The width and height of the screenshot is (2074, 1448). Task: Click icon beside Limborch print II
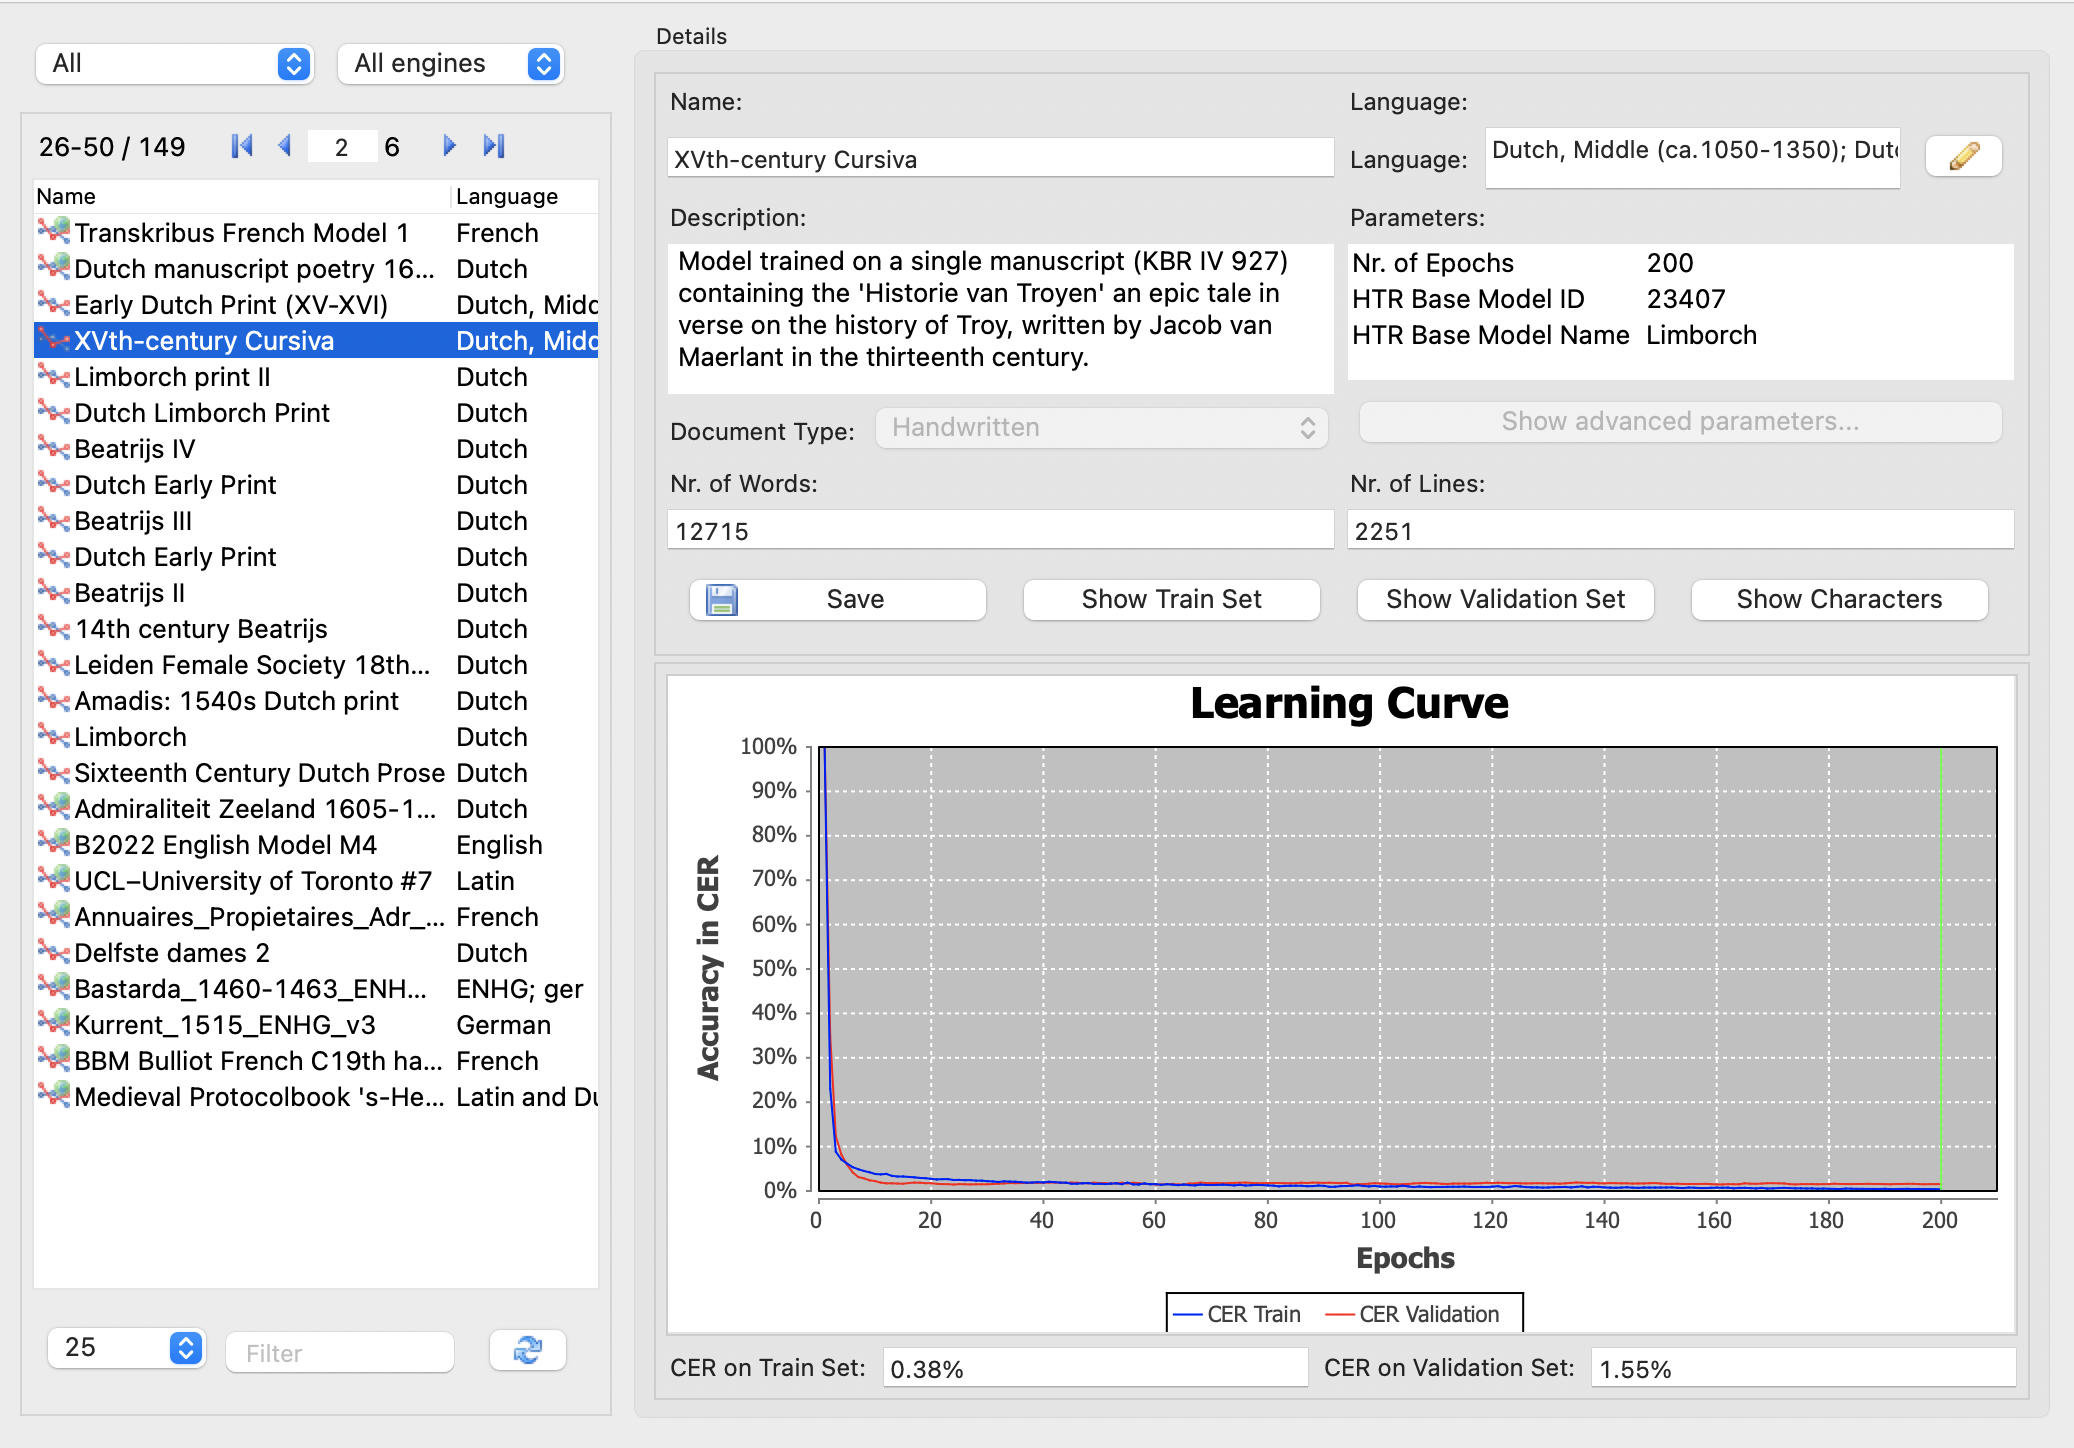coord(54,375)
